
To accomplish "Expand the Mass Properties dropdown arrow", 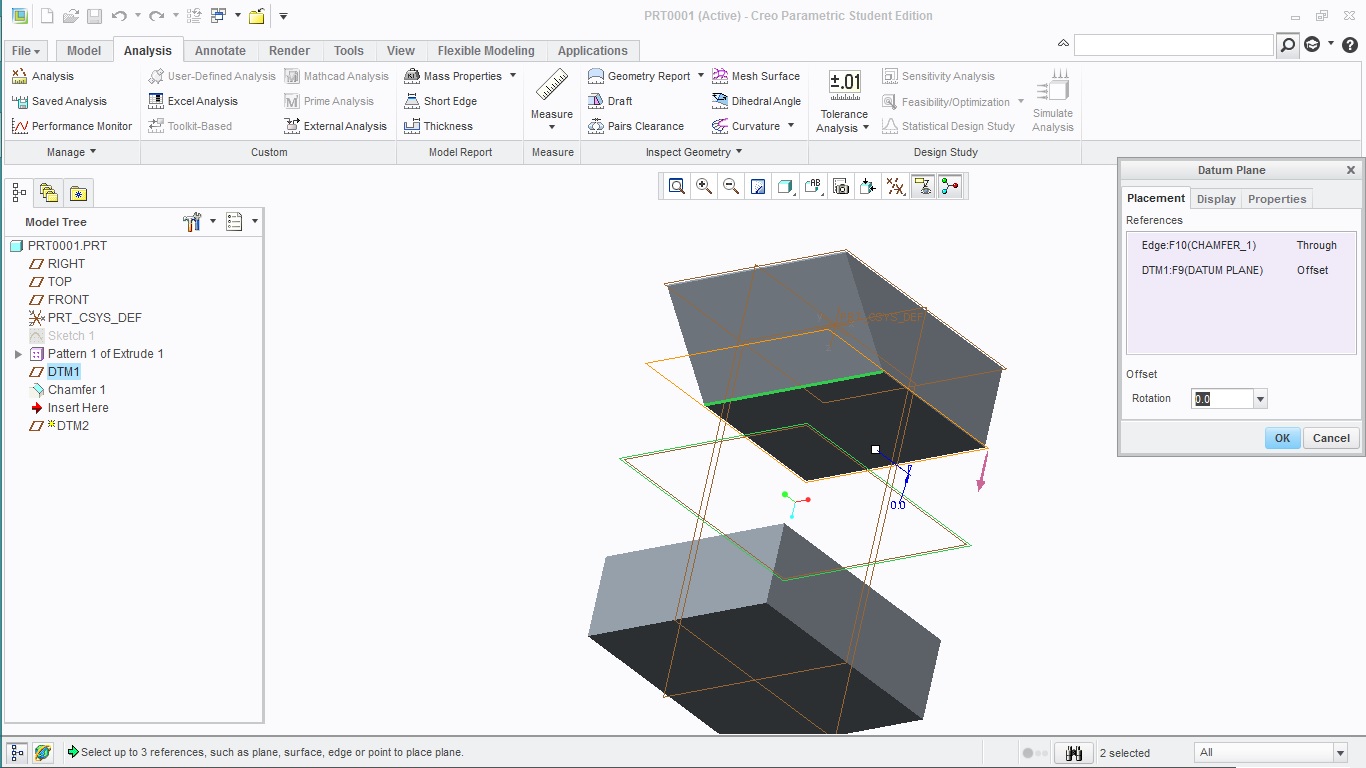I will pos(513,75).
